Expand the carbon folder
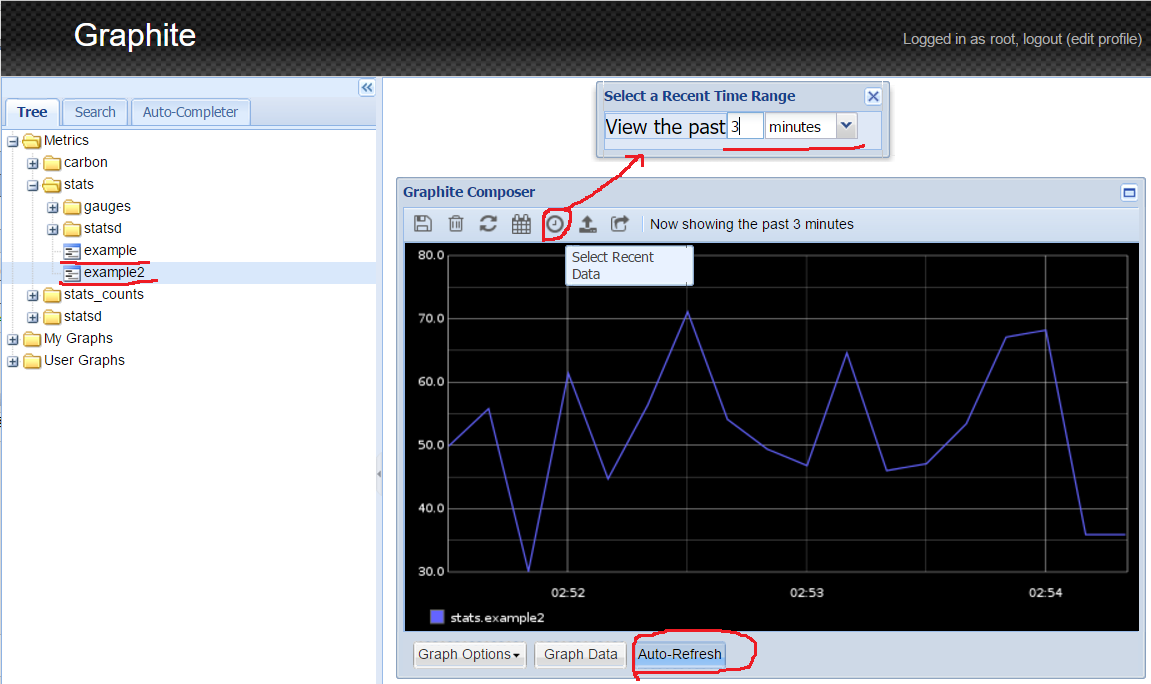 click(x=32, y=163)
